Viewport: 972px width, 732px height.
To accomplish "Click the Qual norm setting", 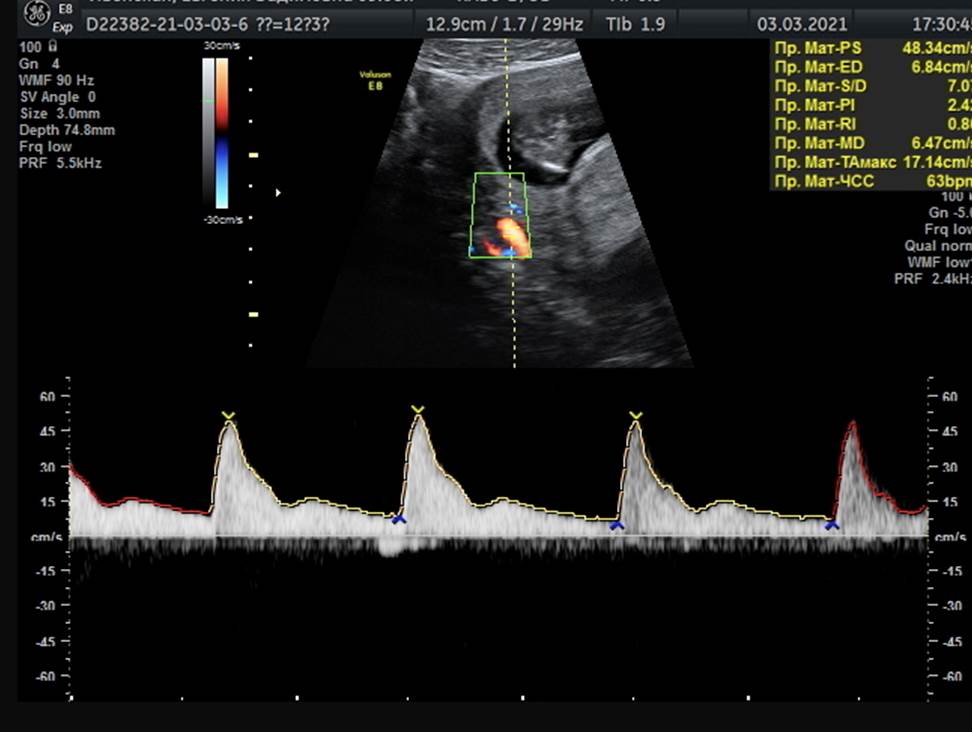I will tap(937, 246).
